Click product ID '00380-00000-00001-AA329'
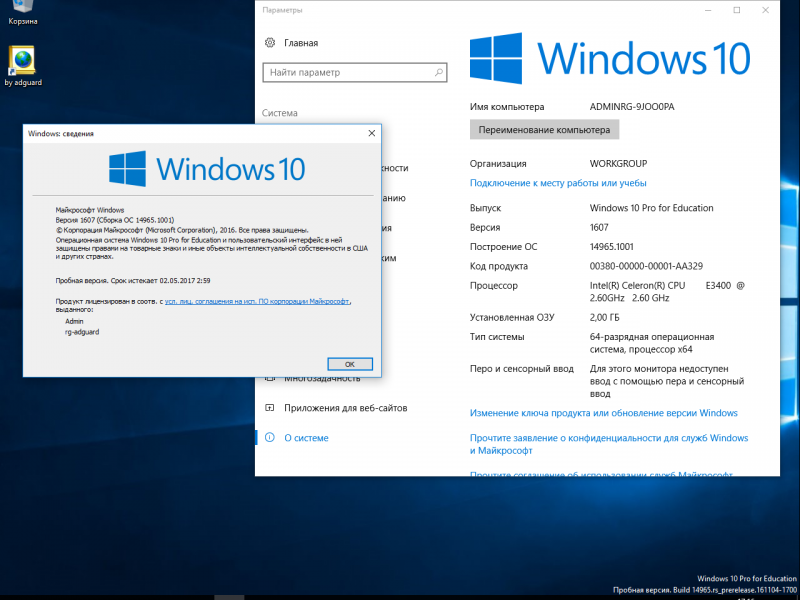Screen dimensions: 800x600 click(x=646, y=266)
